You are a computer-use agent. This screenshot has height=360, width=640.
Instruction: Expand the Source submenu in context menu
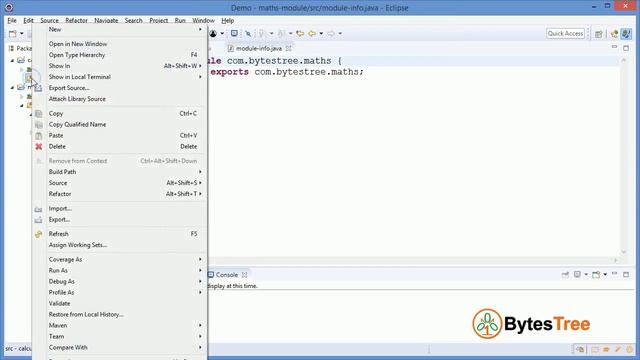coord(120,183)
